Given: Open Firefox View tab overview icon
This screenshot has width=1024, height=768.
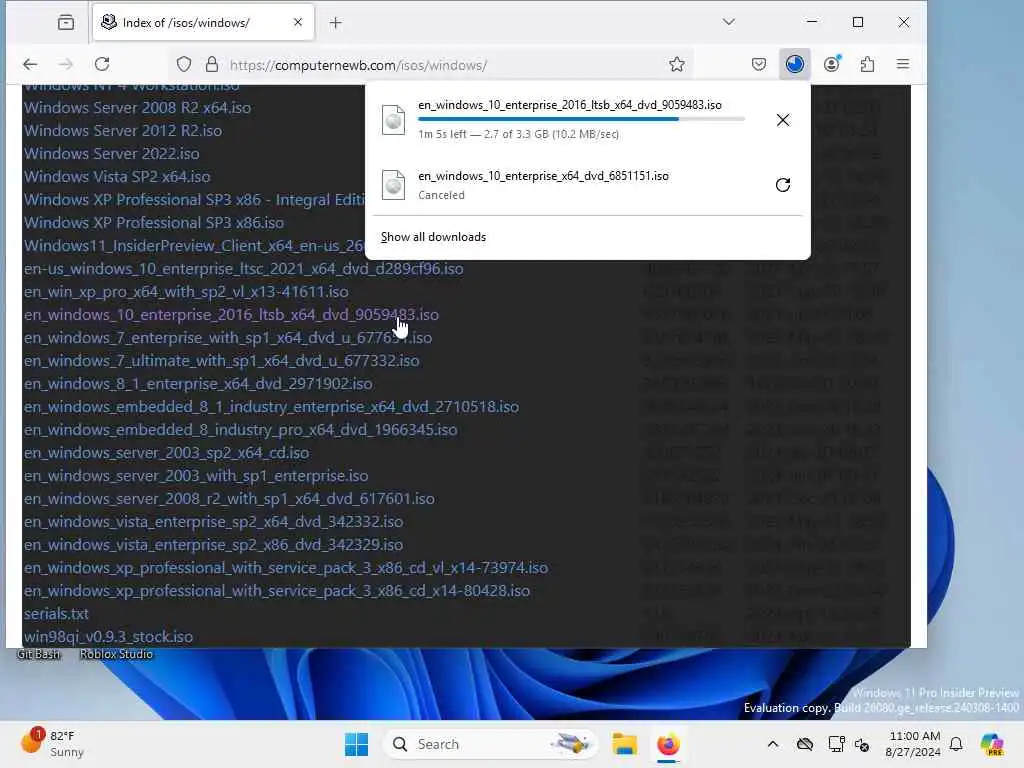Looking at the screenshot, I should [x=66, y=23].
